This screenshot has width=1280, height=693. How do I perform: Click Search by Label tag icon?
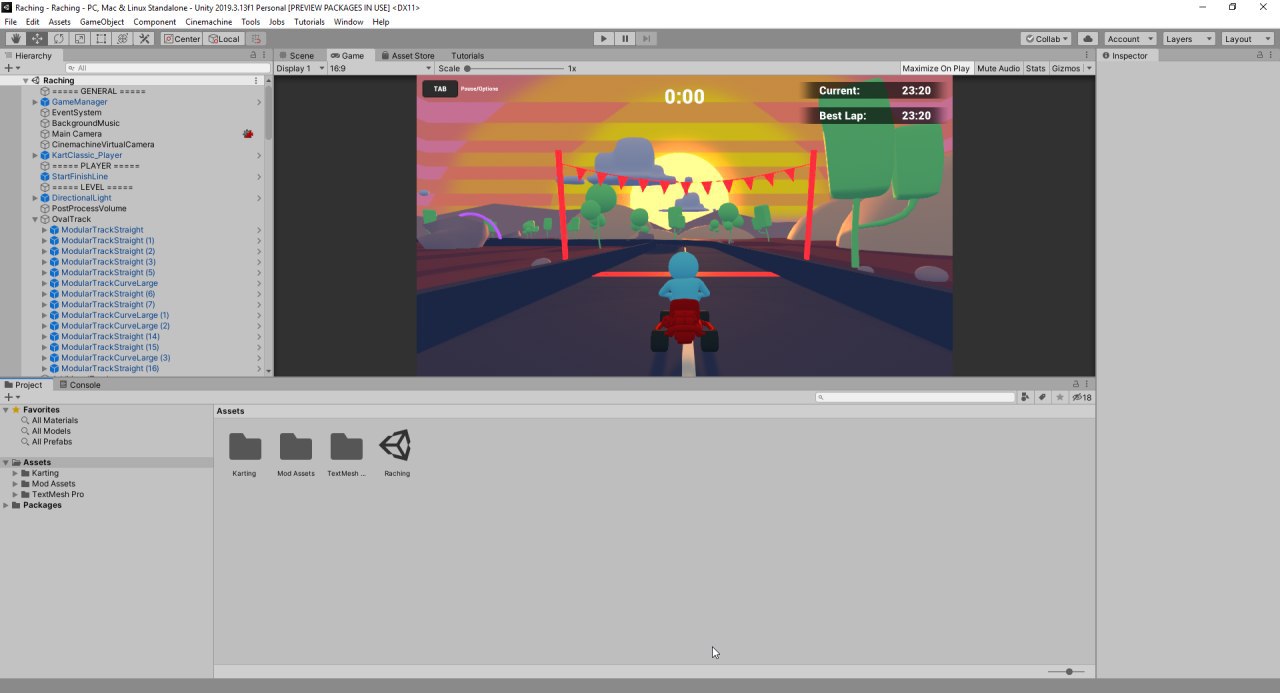[x=1042, y=397]
